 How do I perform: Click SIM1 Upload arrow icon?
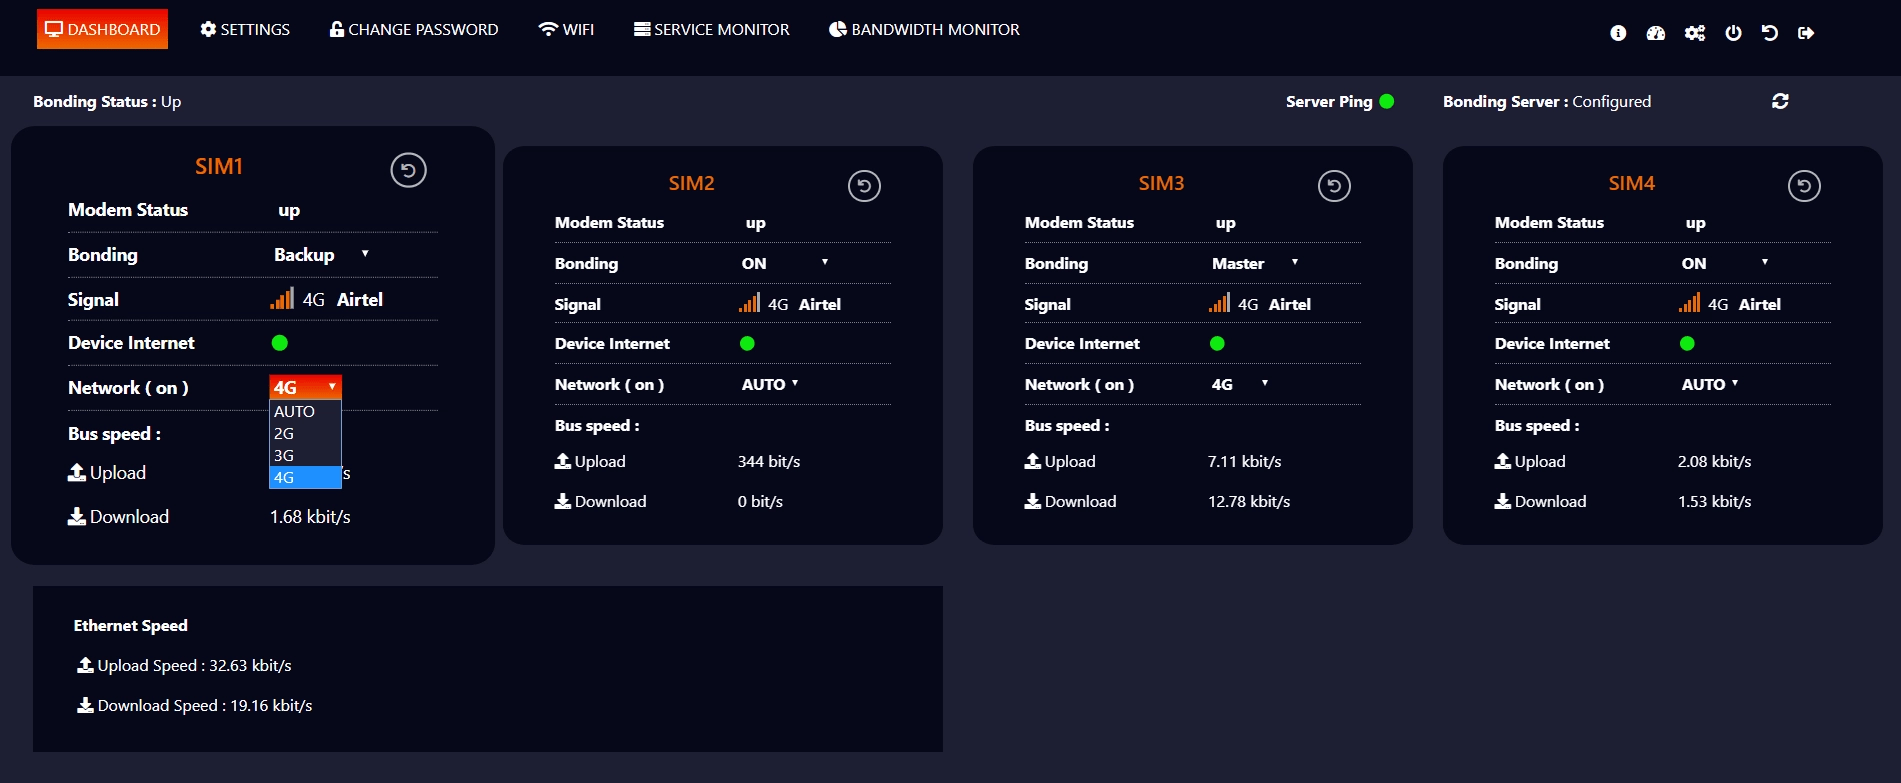[77, 472]
